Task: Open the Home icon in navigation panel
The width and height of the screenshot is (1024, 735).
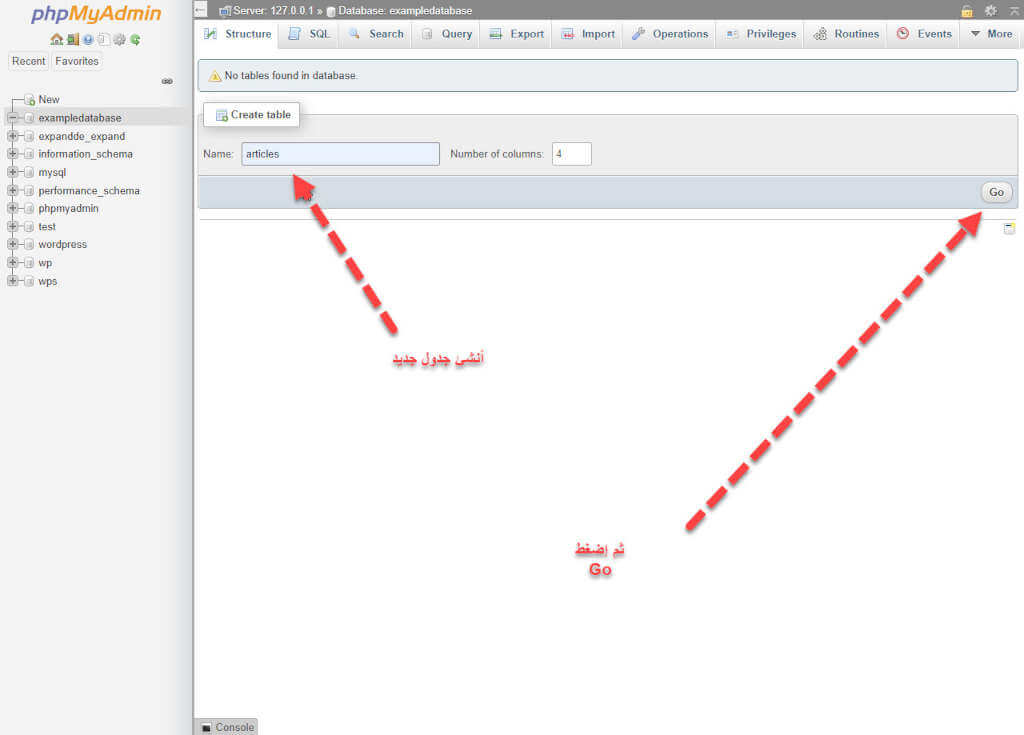Action: 57,40
